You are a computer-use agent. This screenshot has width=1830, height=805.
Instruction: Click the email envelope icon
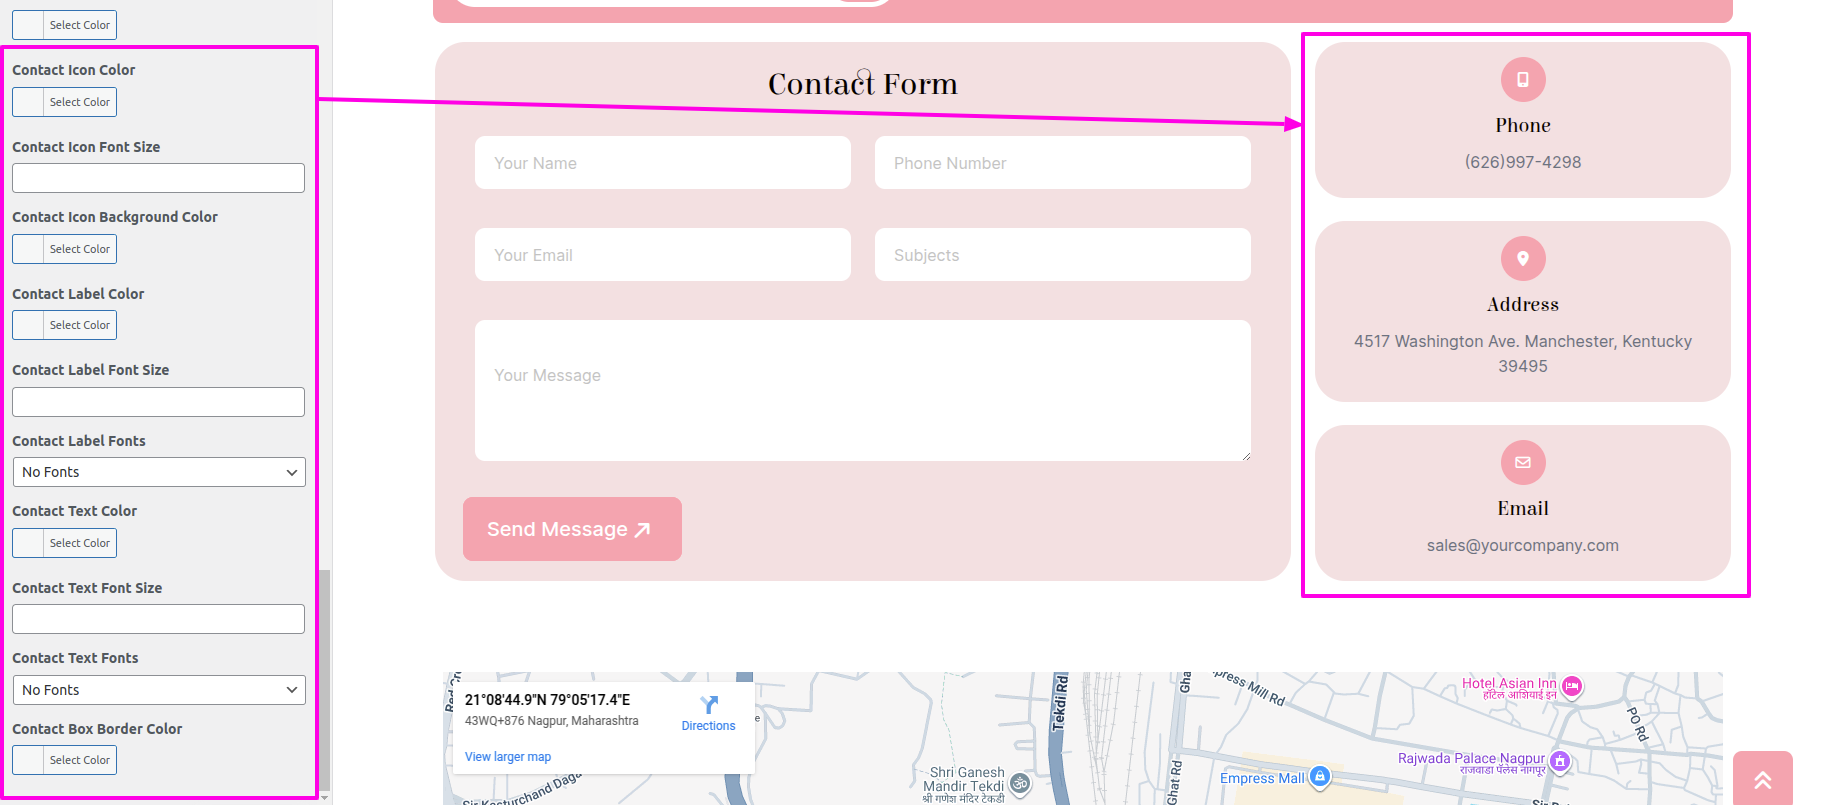point(1522,463)
